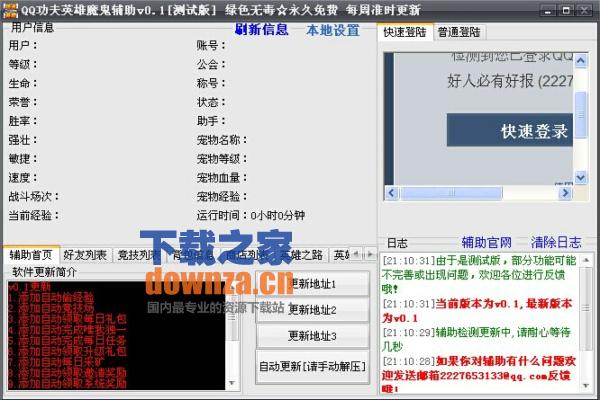Click the 好人必有好报 account text
Viewport: 600px width, 400px height.
[510, 81]
